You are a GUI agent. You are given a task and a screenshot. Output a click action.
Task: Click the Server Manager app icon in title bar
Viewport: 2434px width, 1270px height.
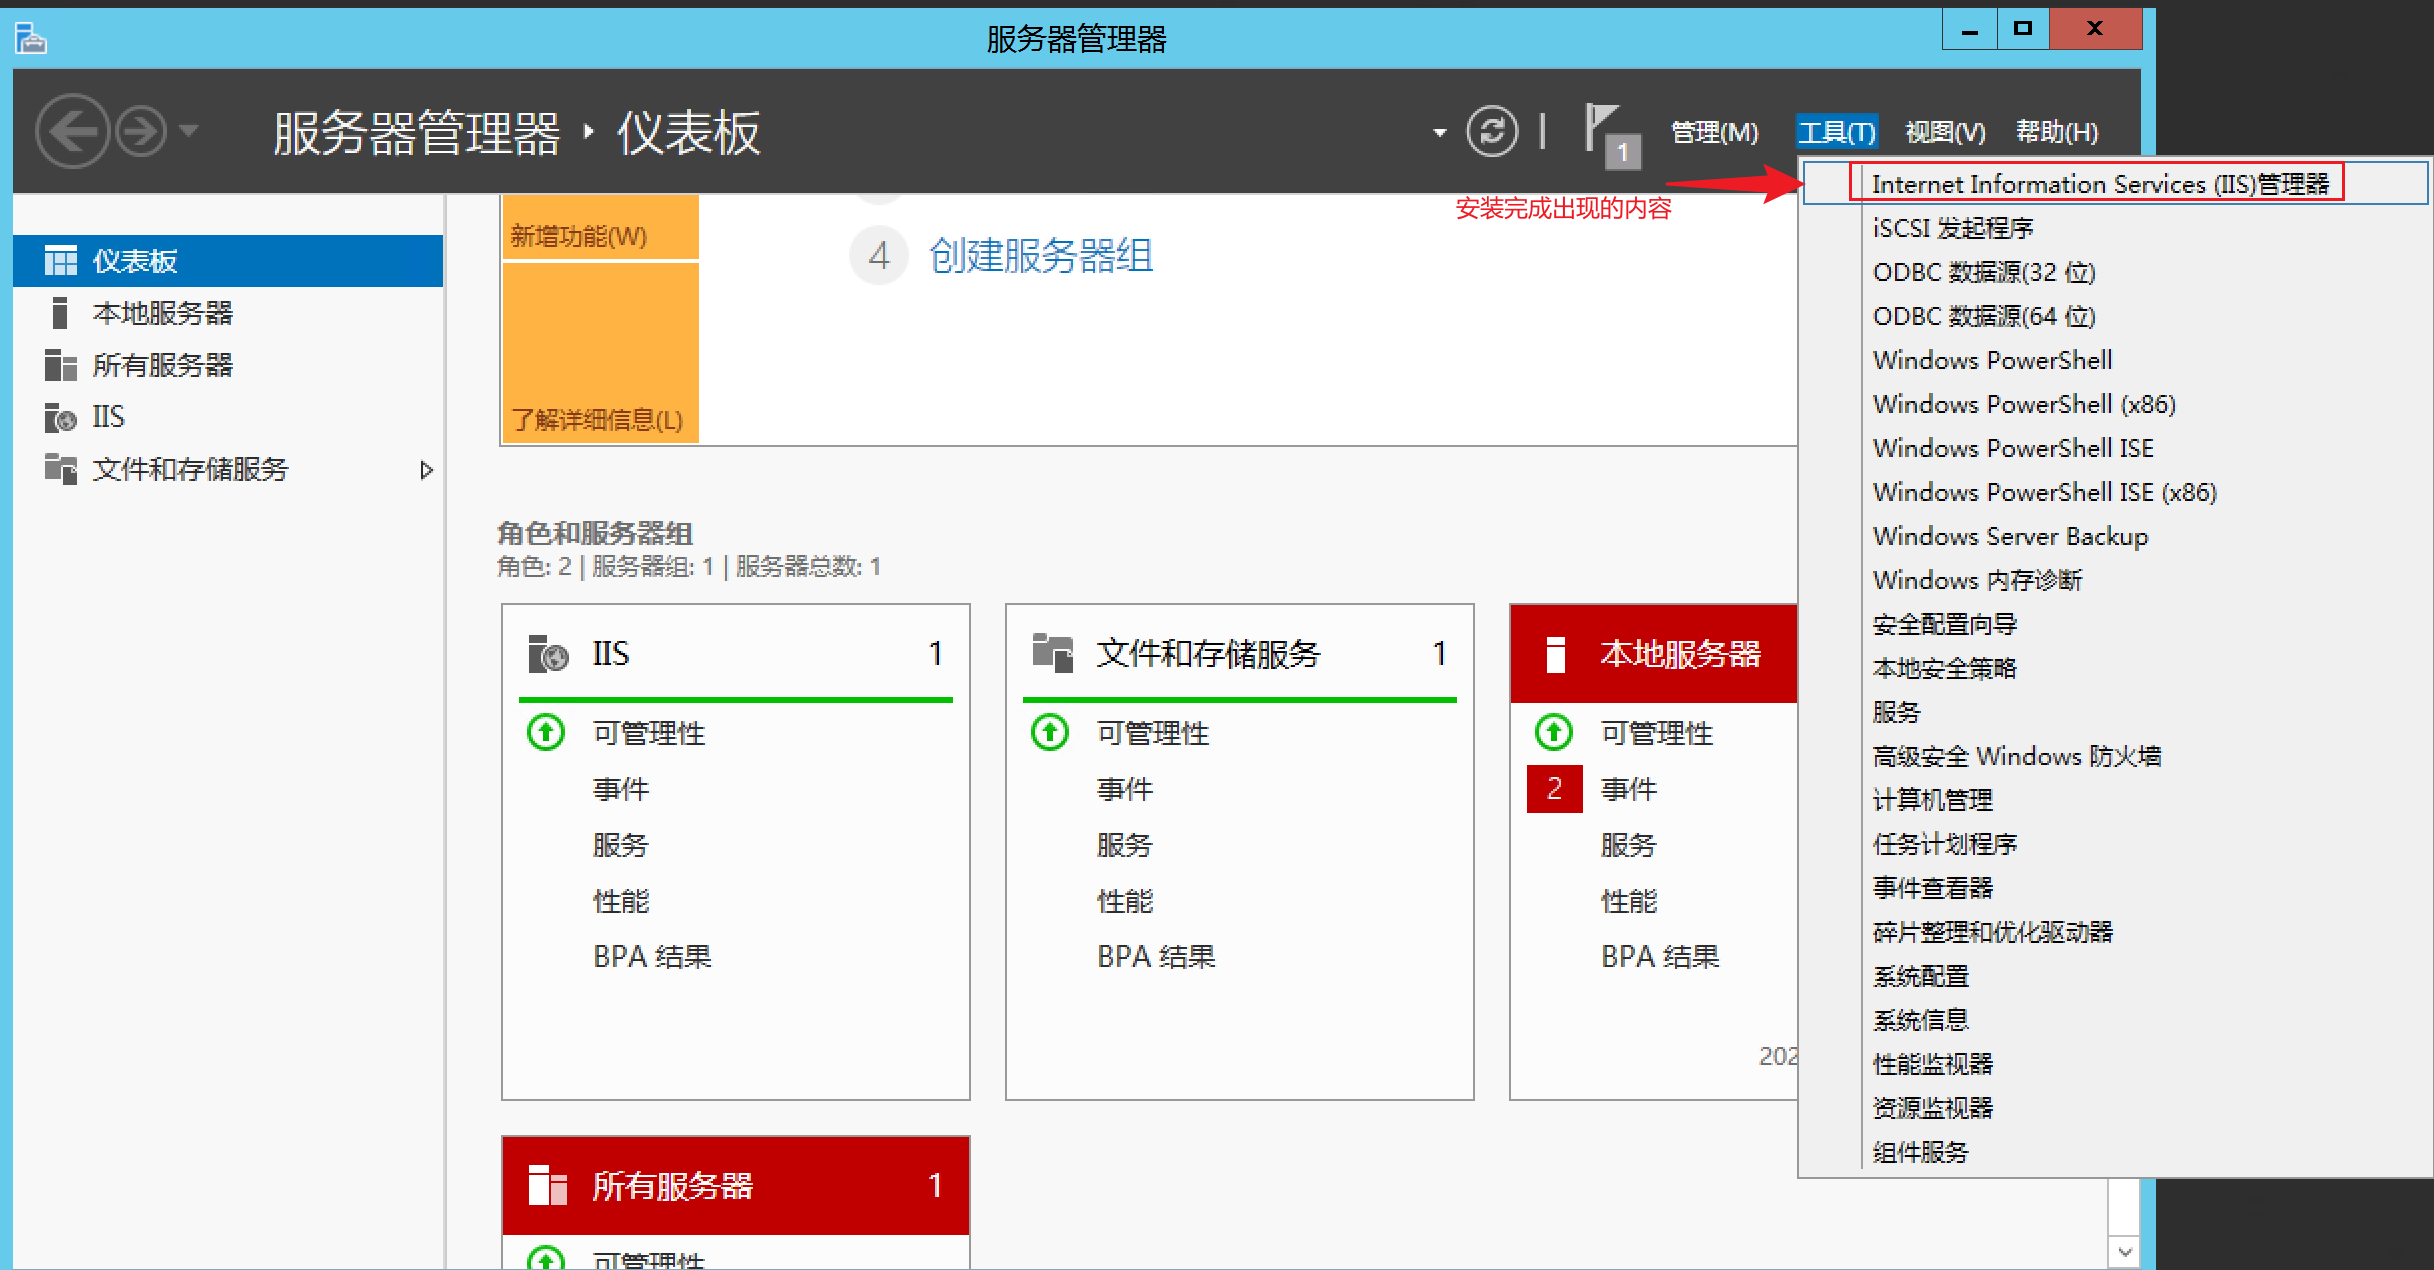pyautogui.click(x=31, y=38)
